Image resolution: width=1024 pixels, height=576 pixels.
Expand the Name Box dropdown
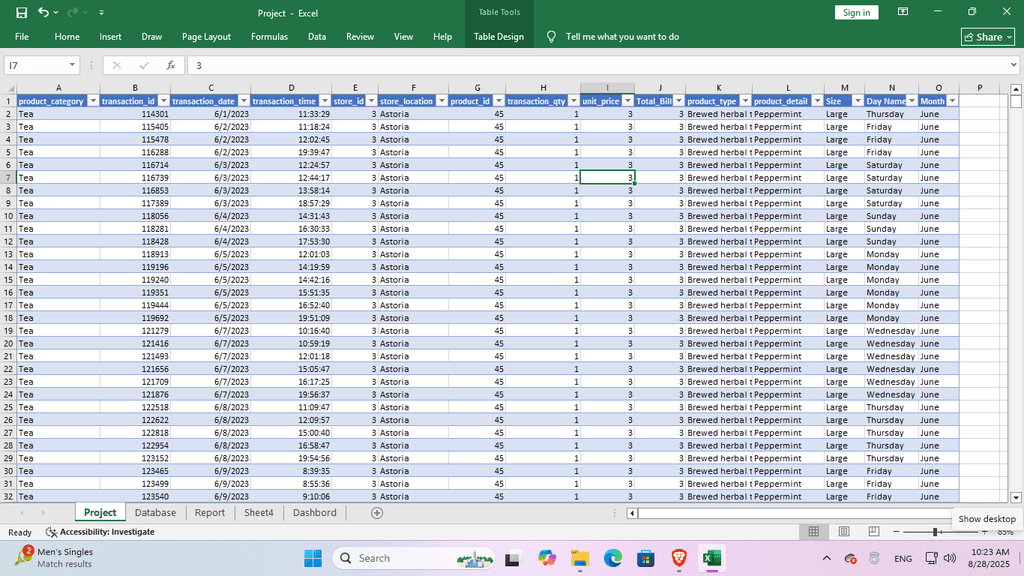click(73, 65)
